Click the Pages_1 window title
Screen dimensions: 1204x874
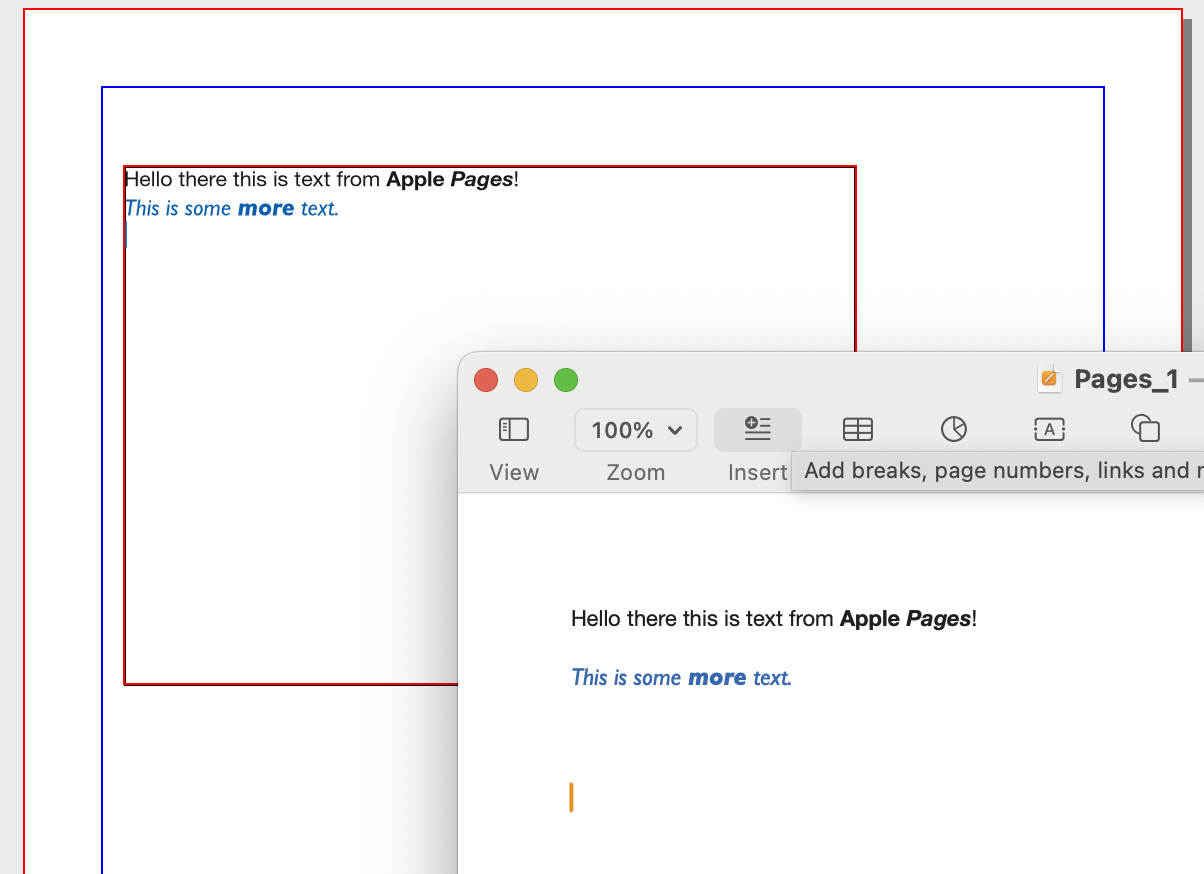(x=1126, y=379)
